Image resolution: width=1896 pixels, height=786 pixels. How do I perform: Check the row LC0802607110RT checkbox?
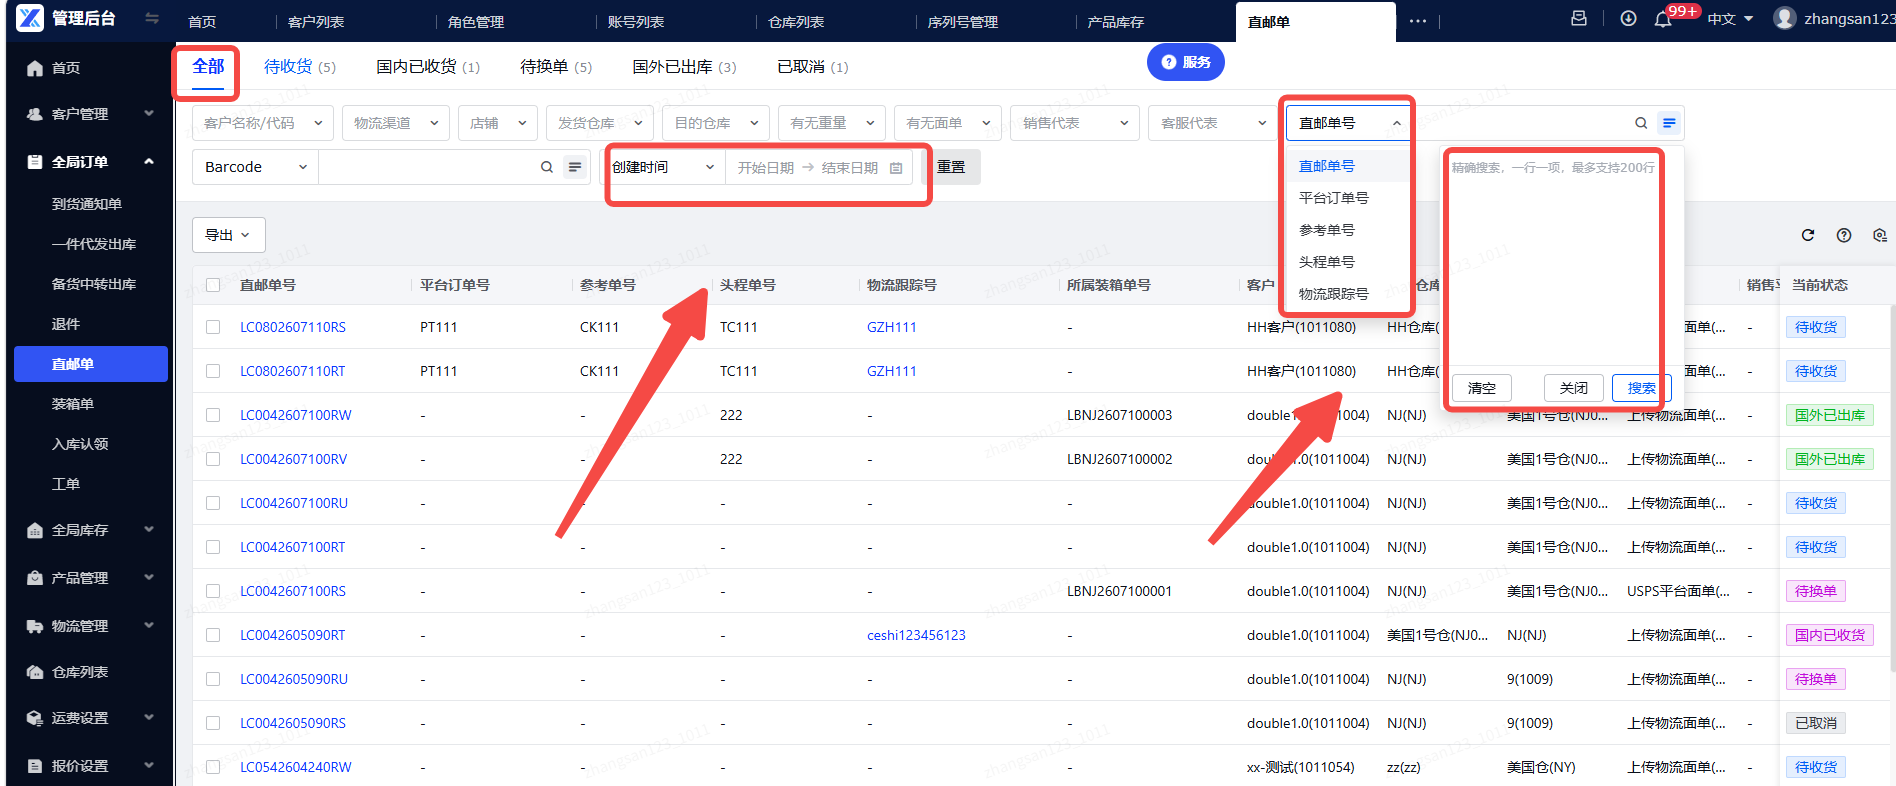coord(213,371)
